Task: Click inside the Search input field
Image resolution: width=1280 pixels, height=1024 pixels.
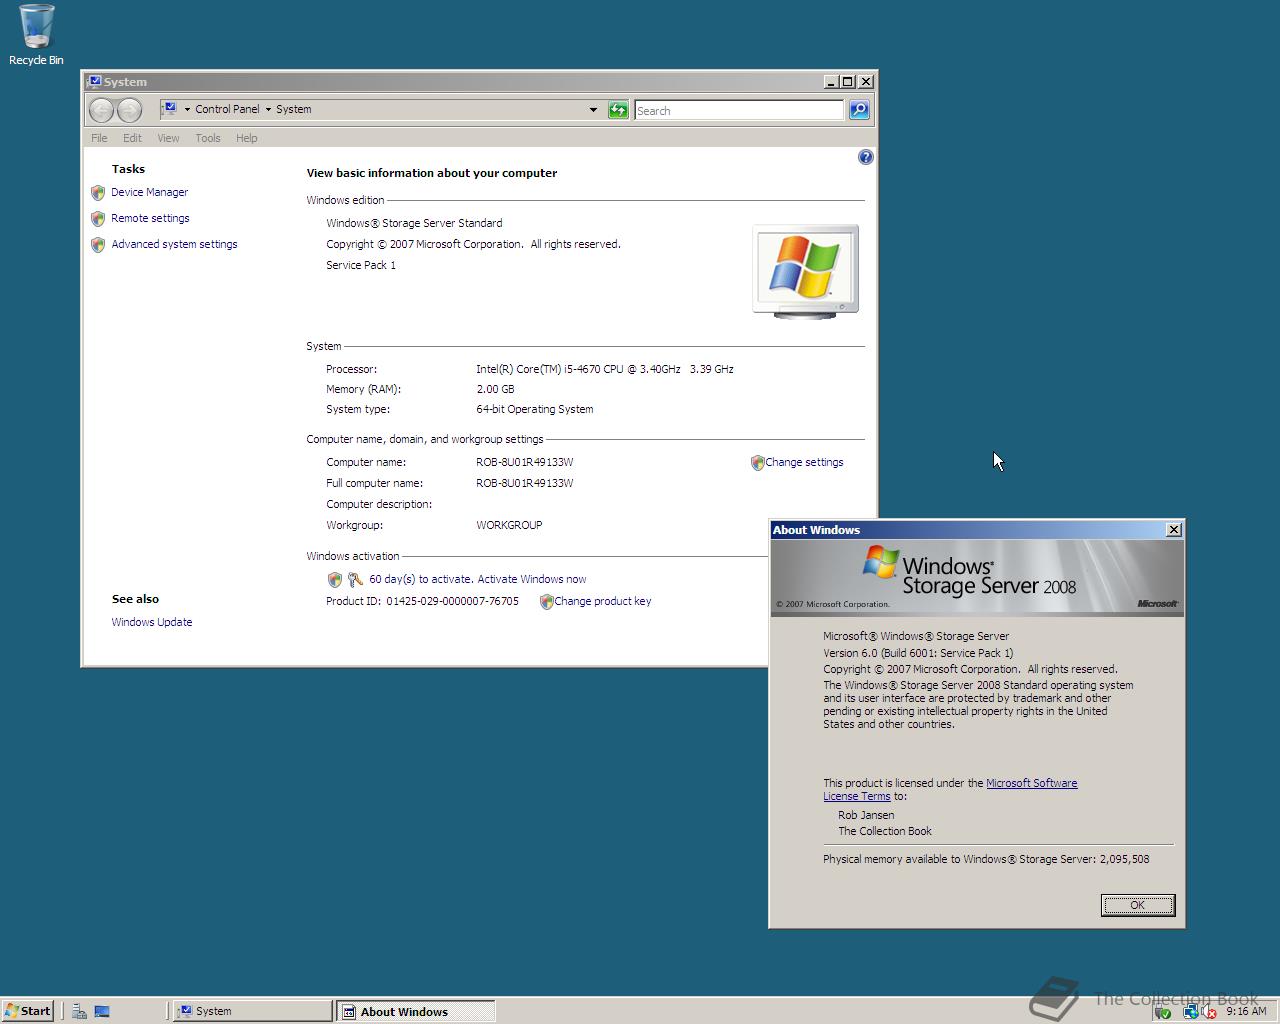Action: pyautogui.click(x=739, y=111)
